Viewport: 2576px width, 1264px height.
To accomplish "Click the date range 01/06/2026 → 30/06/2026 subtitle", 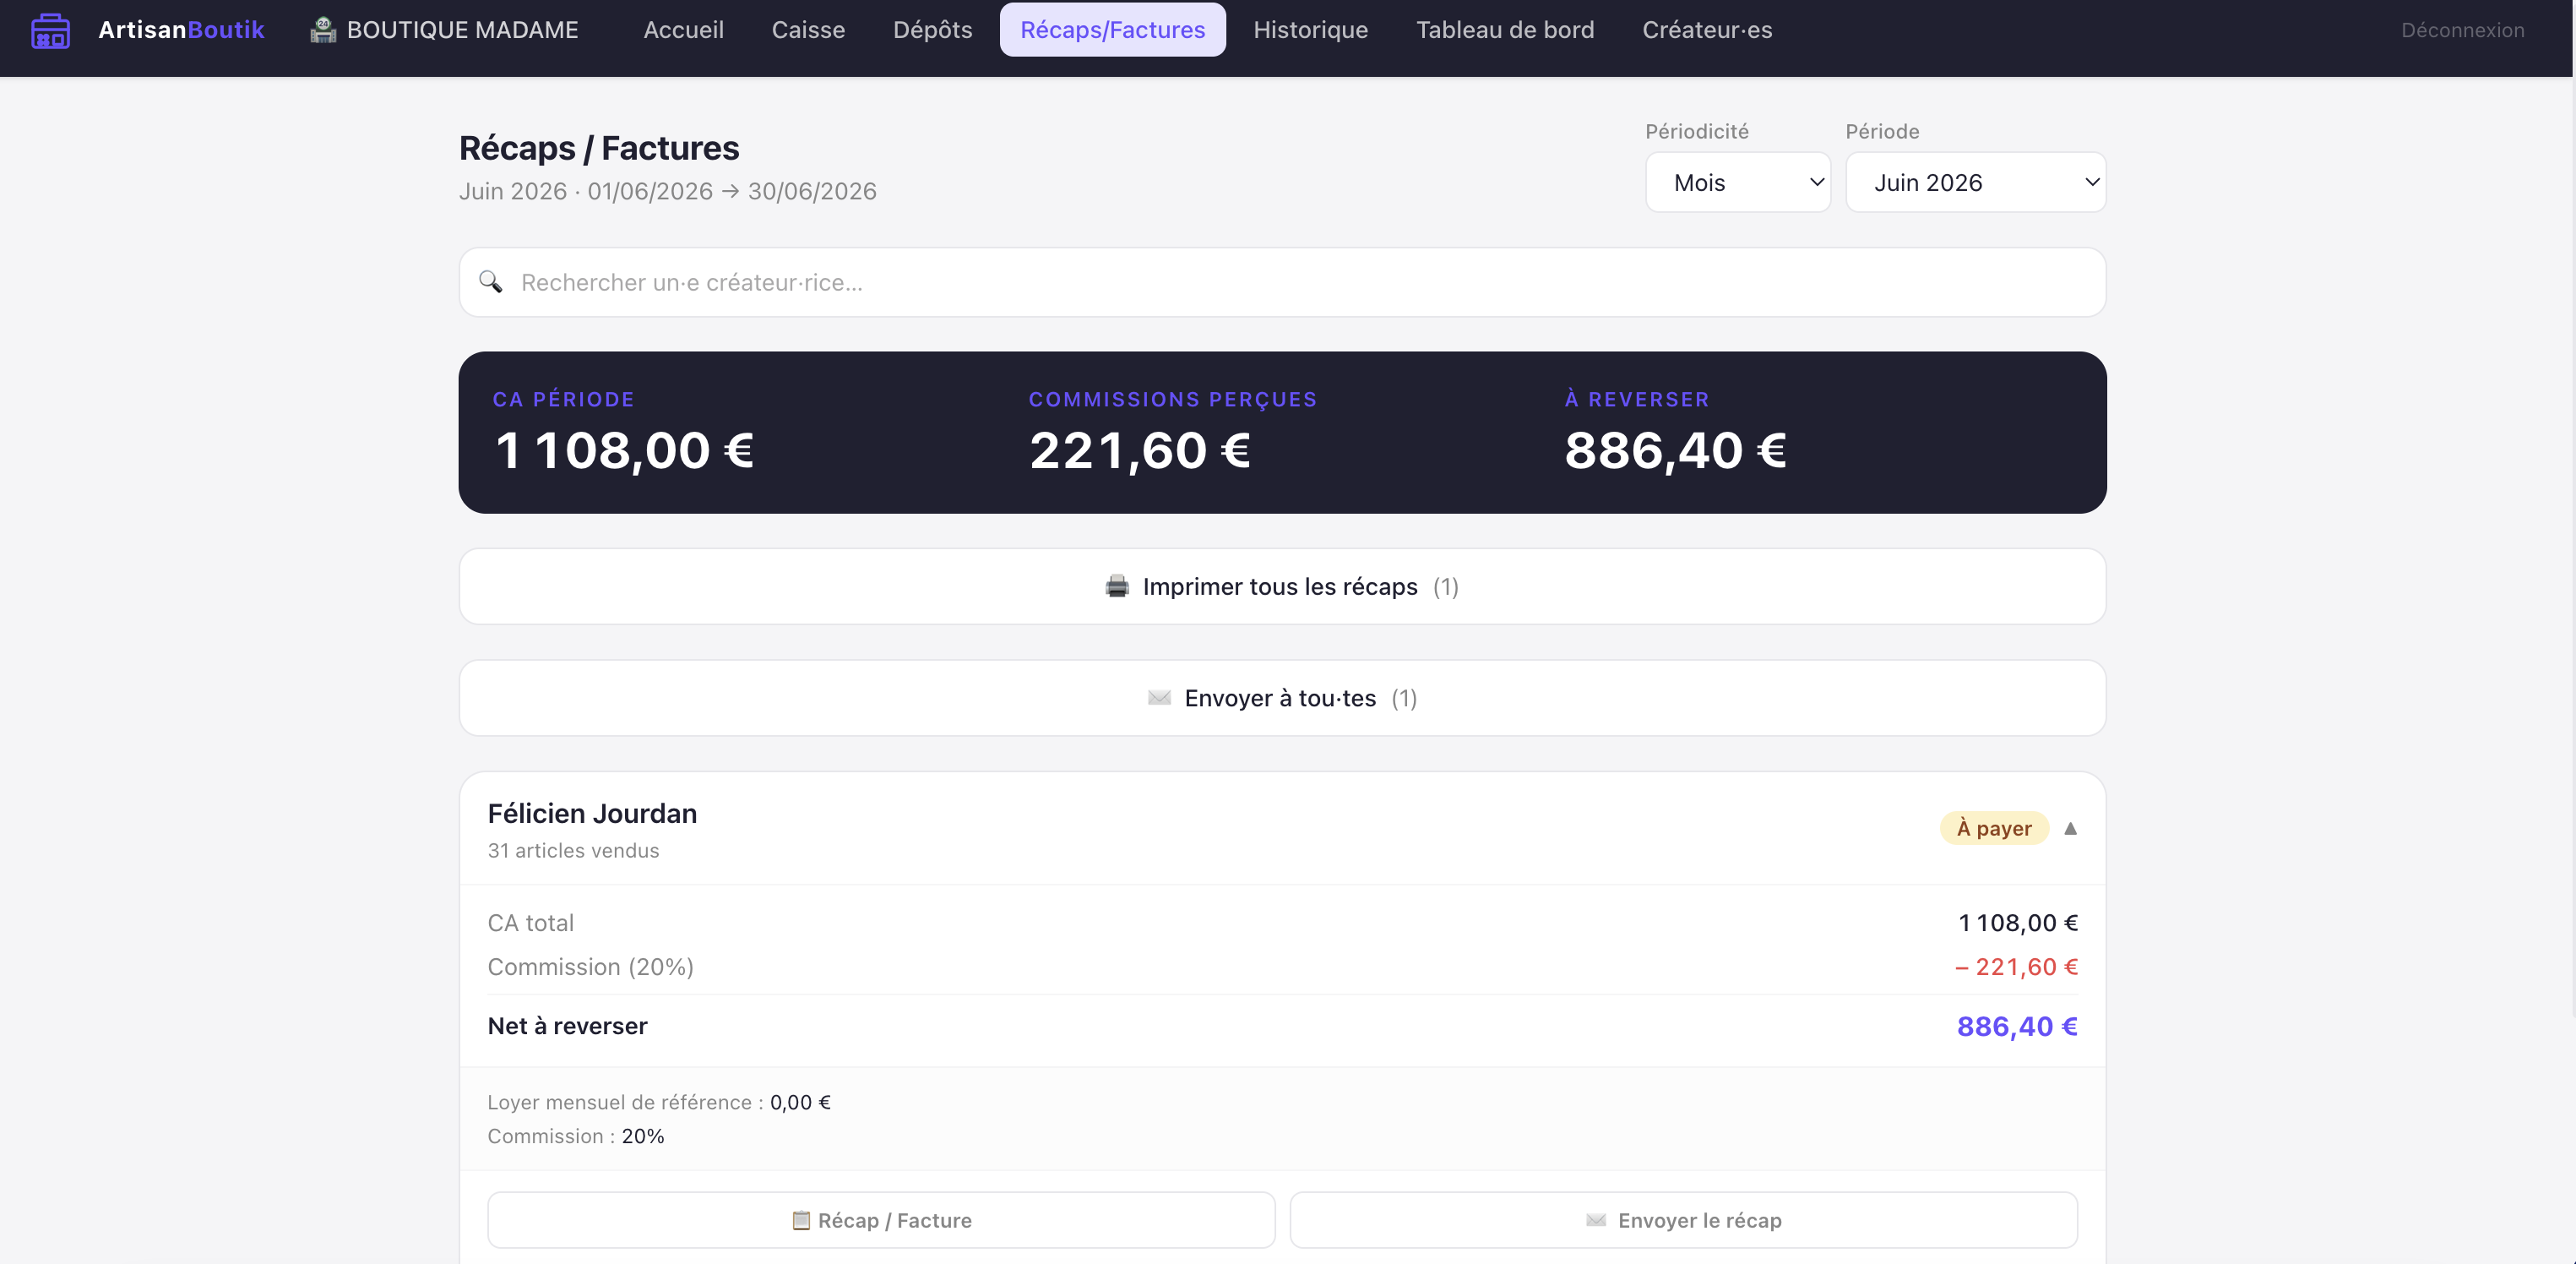I will (731, 191).
